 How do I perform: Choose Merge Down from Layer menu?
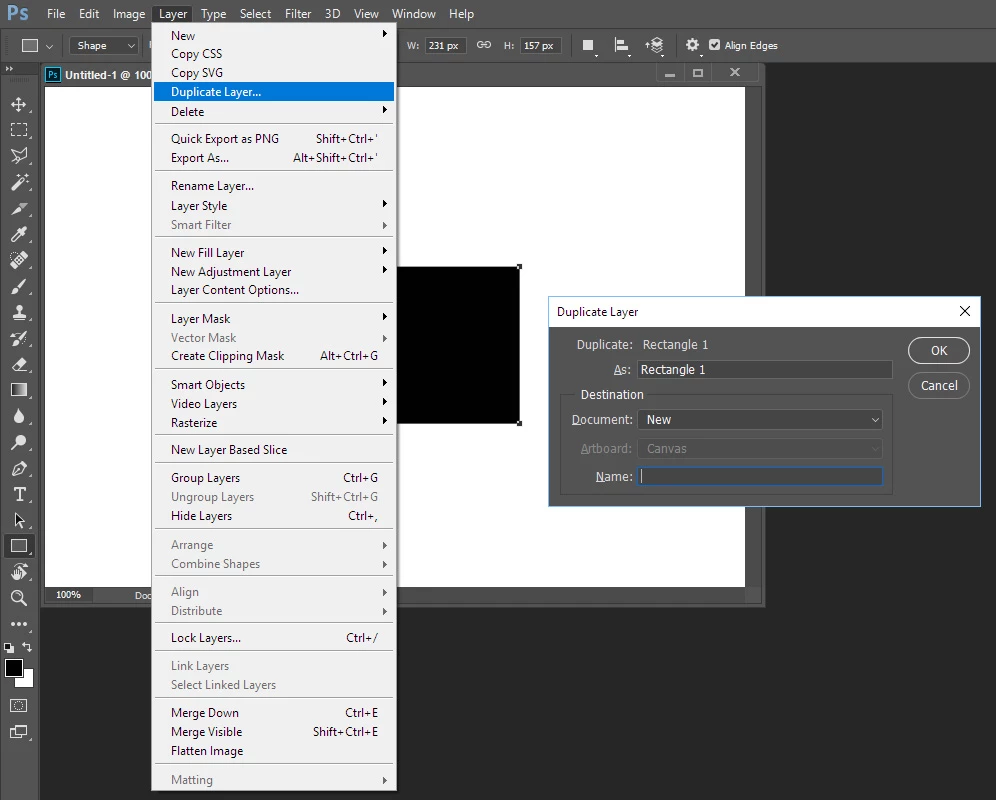pos(274,712)
